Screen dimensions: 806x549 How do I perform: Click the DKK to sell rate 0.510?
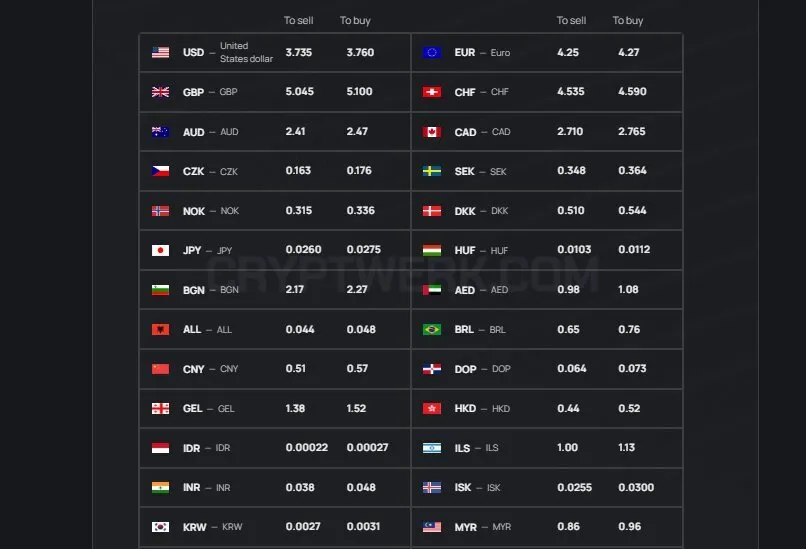point(571,211)
